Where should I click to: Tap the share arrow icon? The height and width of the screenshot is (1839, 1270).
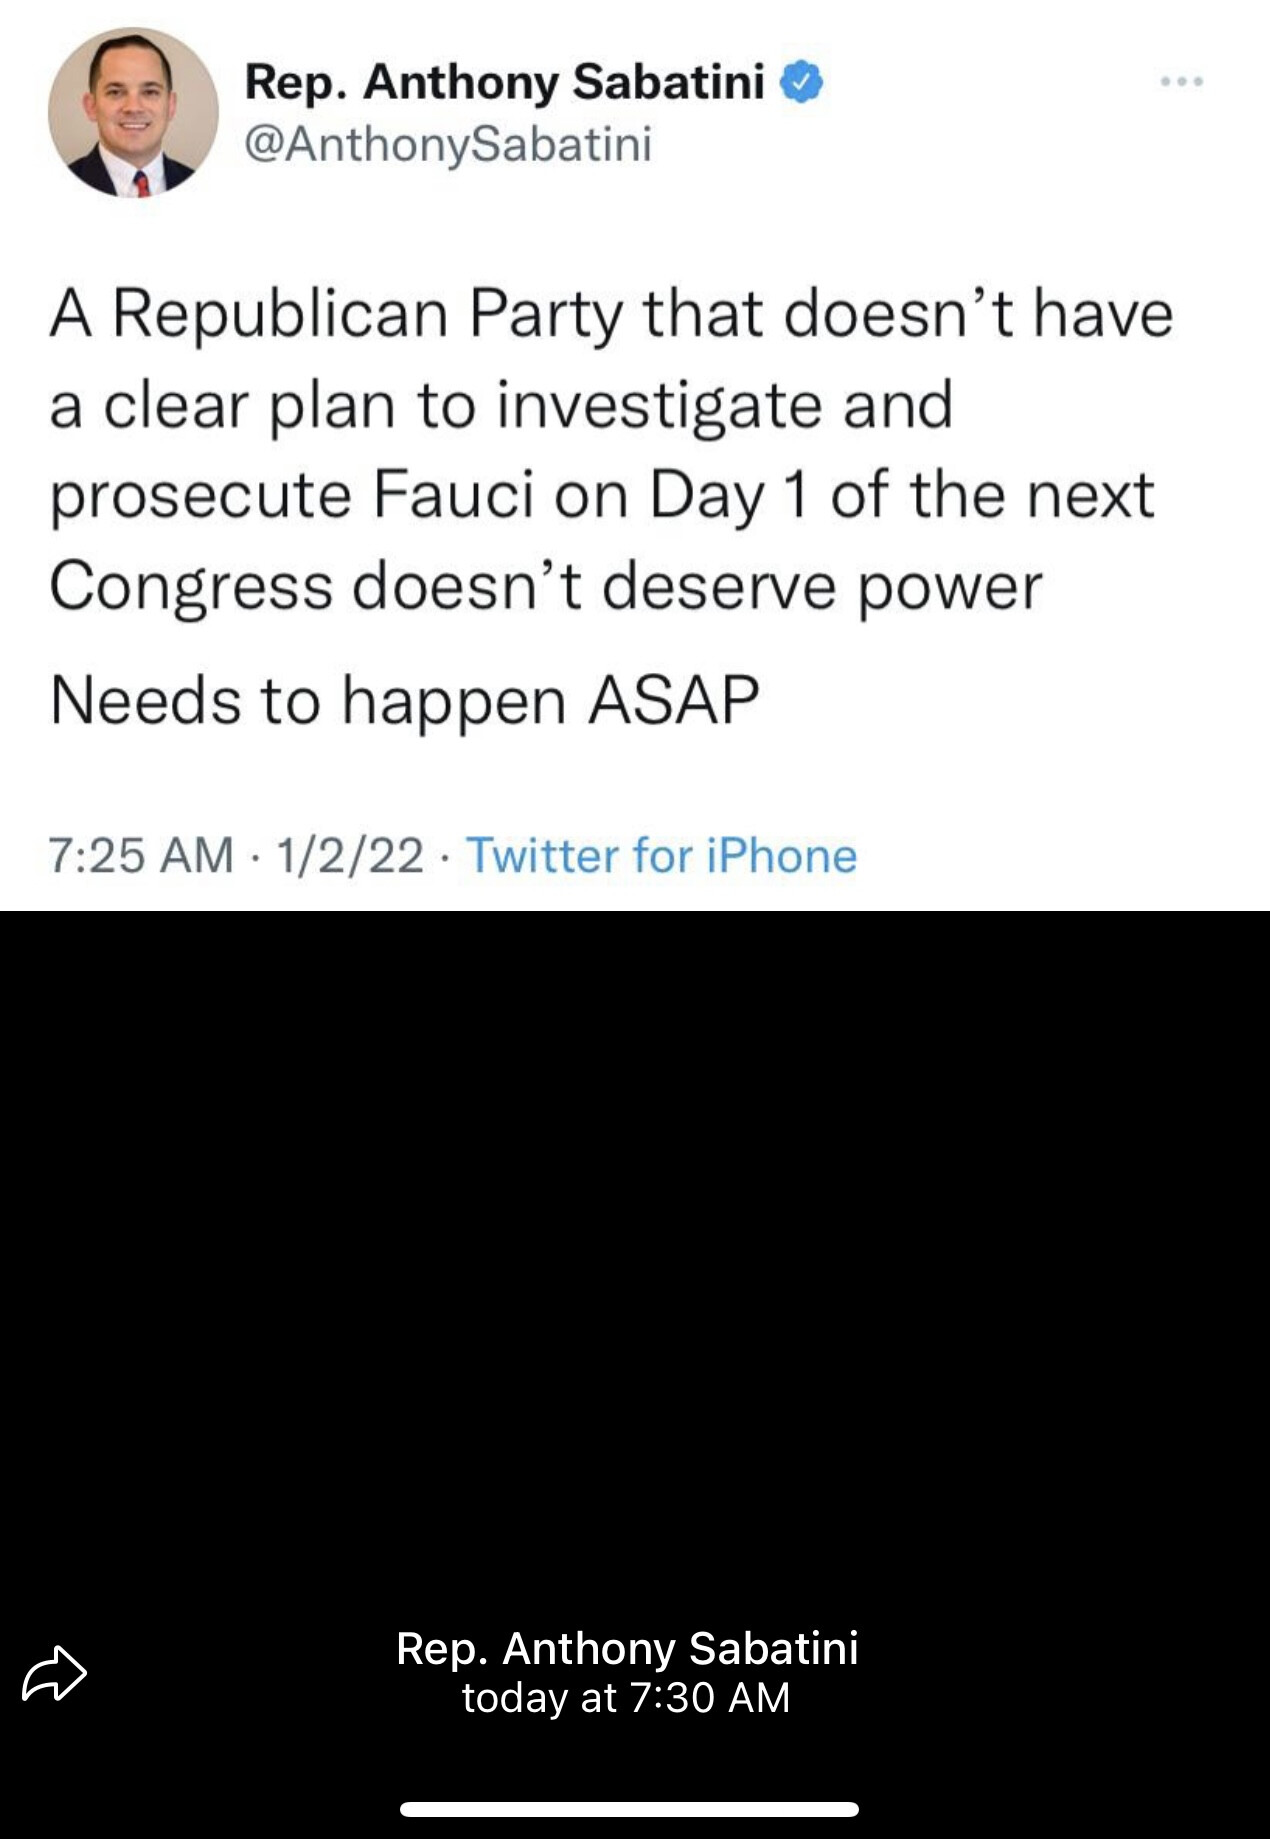tap(55, 1673)
